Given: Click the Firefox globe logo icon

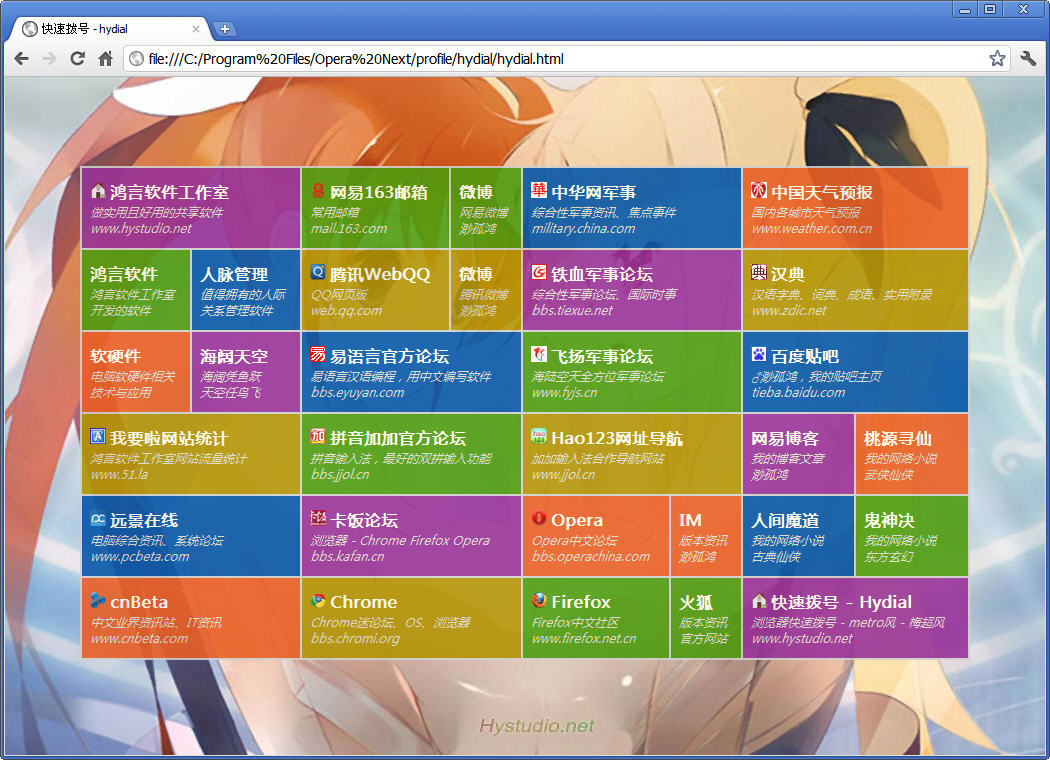Looking at the screenshot, I should click(539, 600).
